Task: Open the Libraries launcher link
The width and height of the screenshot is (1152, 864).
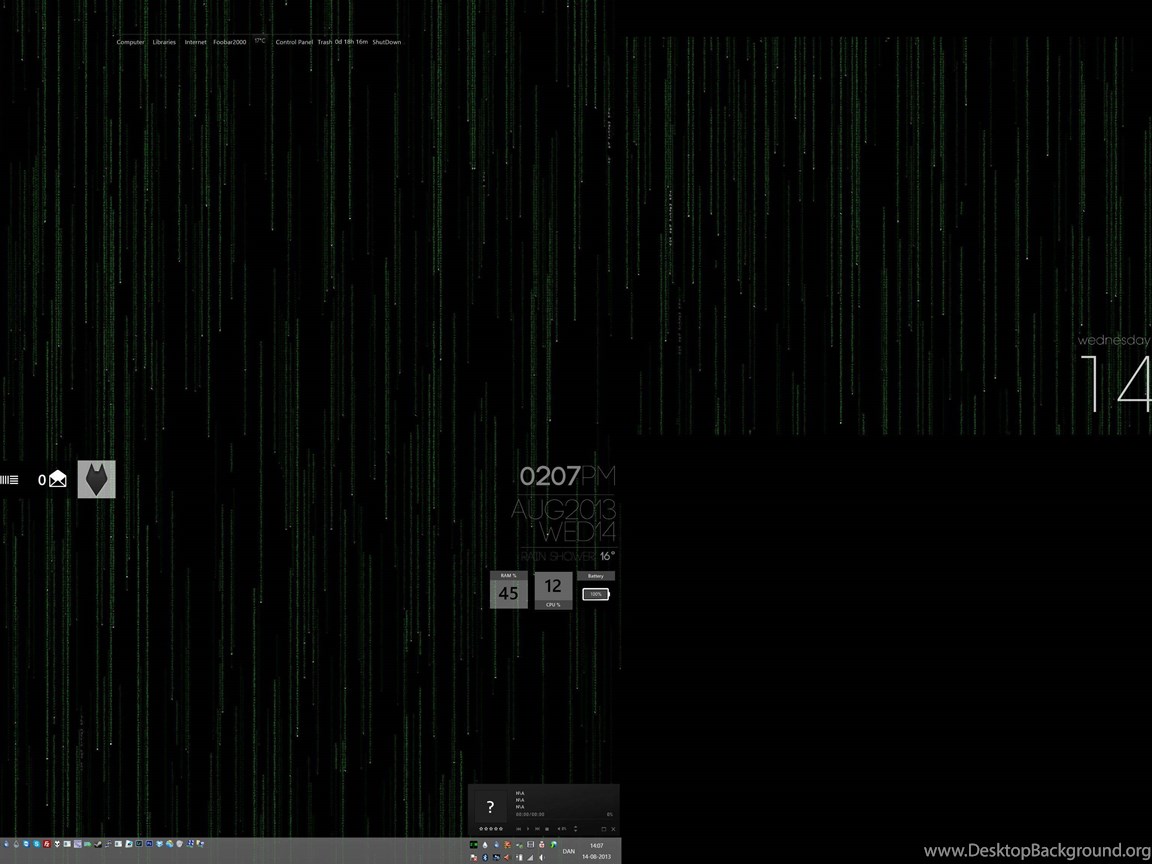Action: click(164, 42)
